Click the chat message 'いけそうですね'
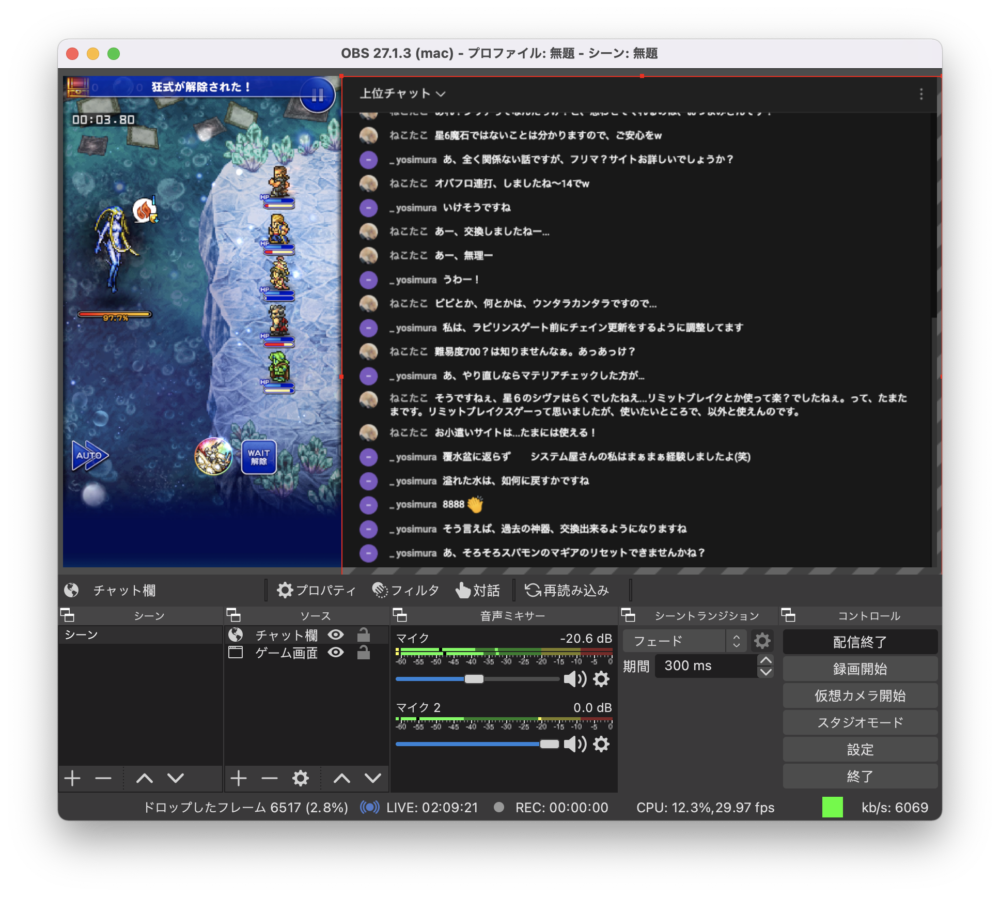 tap(476, 208)
